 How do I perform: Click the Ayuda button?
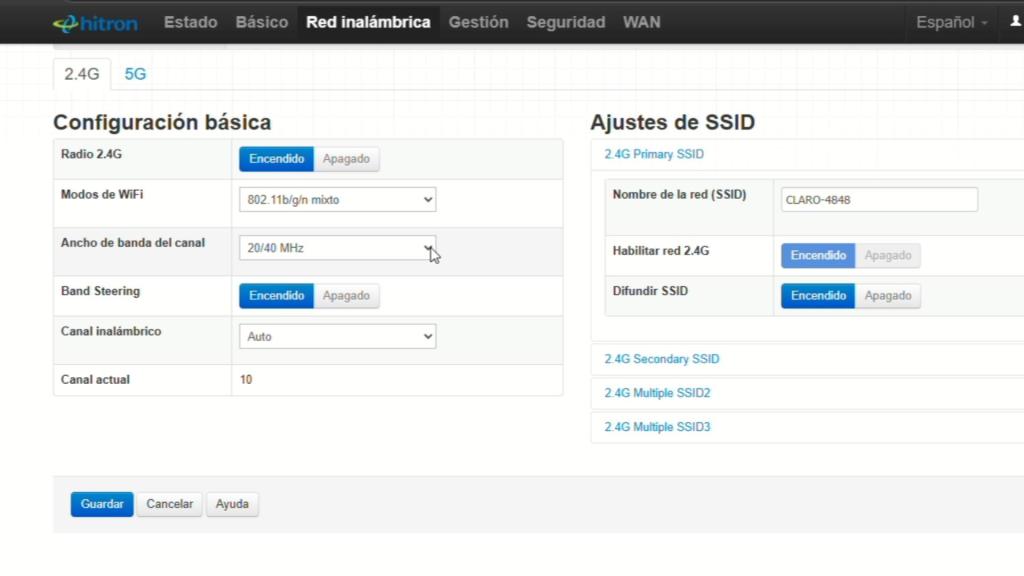[232, 504]
